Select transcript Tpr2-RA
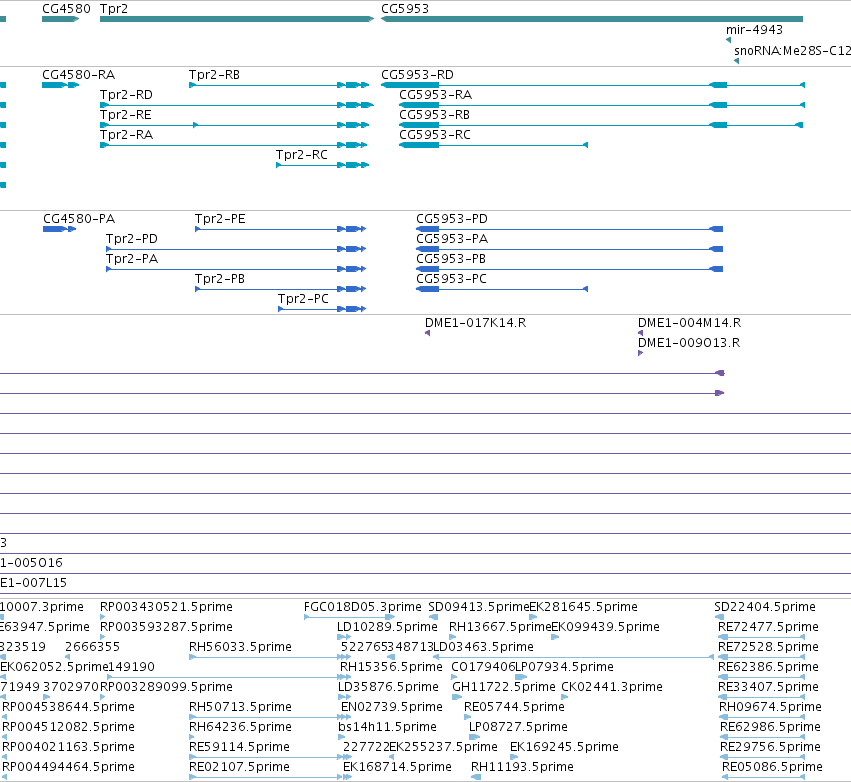This screenshot has height=782, width=851. [126, 135]
